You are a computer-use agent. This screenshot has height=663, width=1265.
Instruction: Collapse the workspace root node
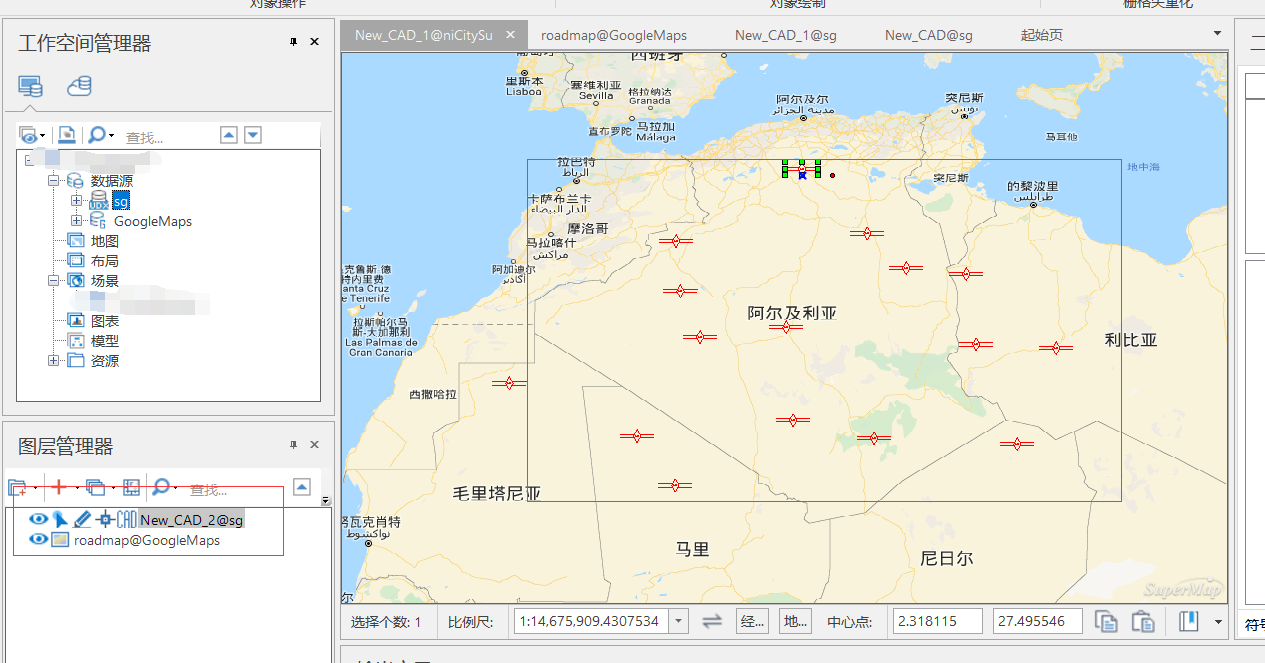click(x=29, y=160)
